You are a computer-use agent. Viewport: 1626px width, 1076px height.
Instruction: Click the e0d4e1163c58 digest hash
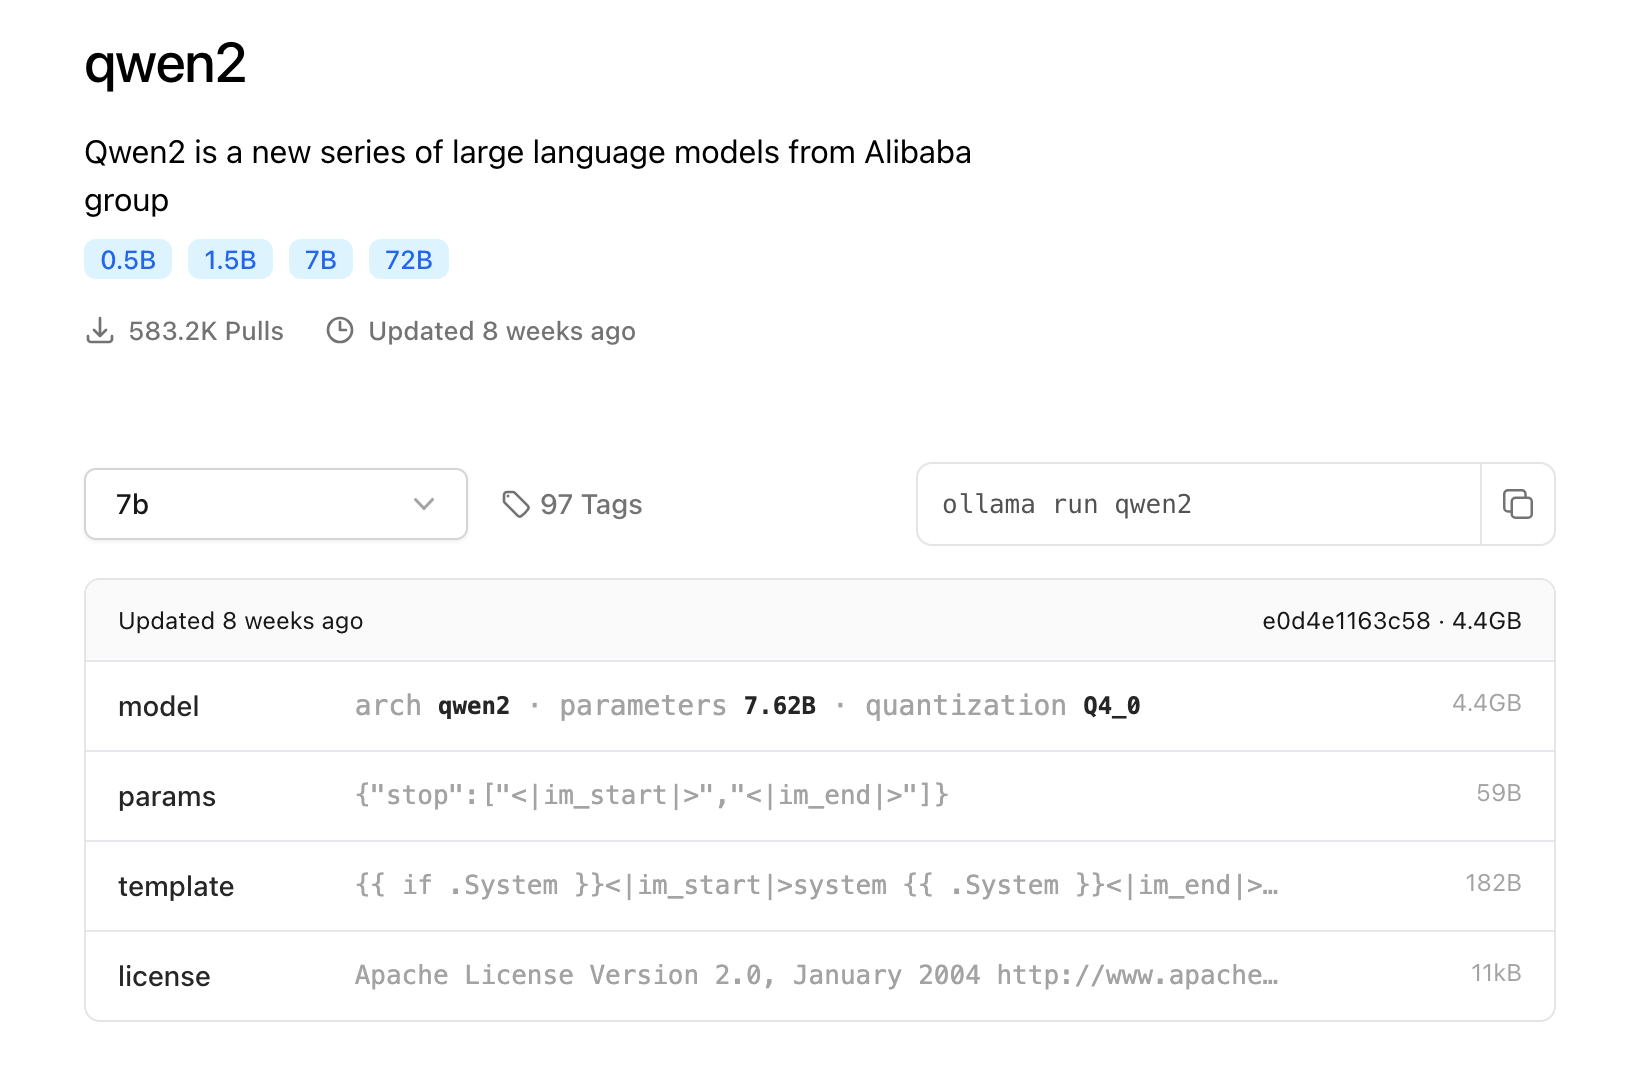pyautogui.click(x=1345, y=621)
